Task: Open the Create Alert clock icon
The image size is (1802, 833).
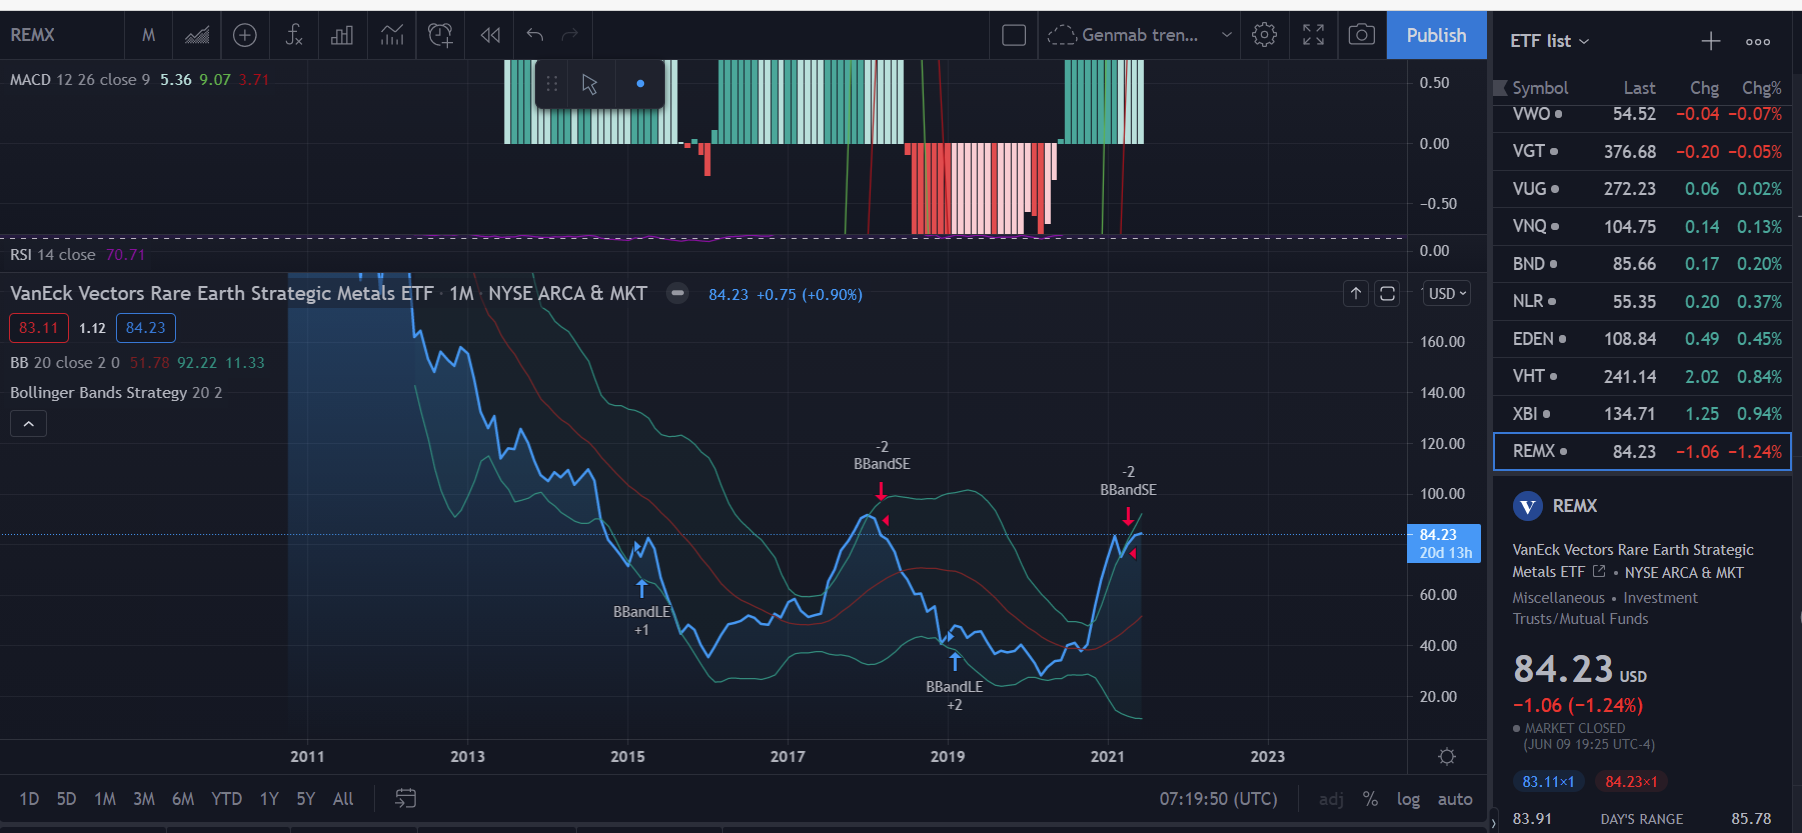Action: coord(440,36)
